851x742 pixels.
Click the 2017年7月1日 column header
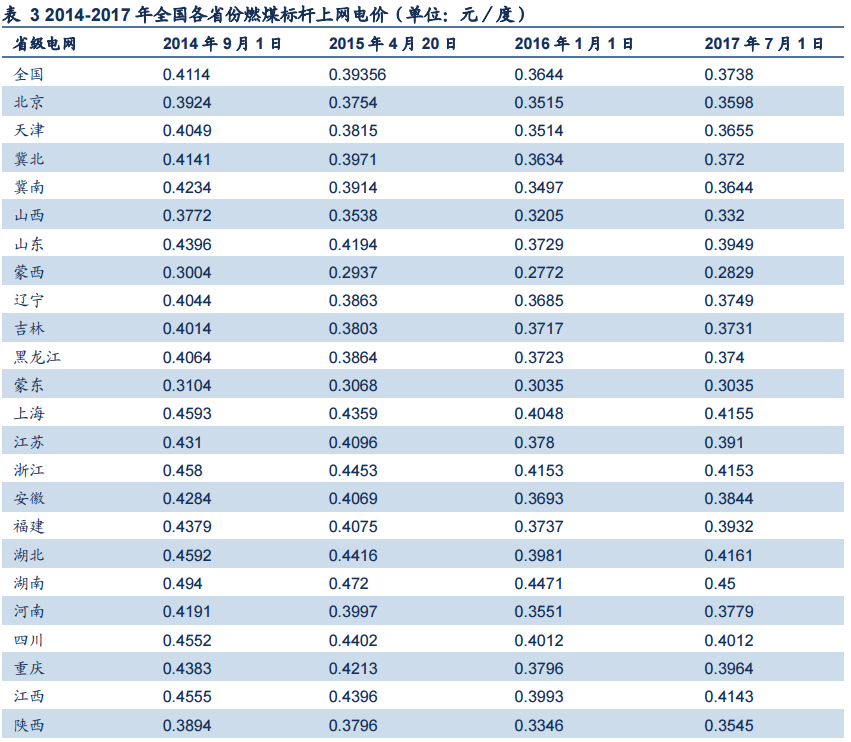[764, 44]
